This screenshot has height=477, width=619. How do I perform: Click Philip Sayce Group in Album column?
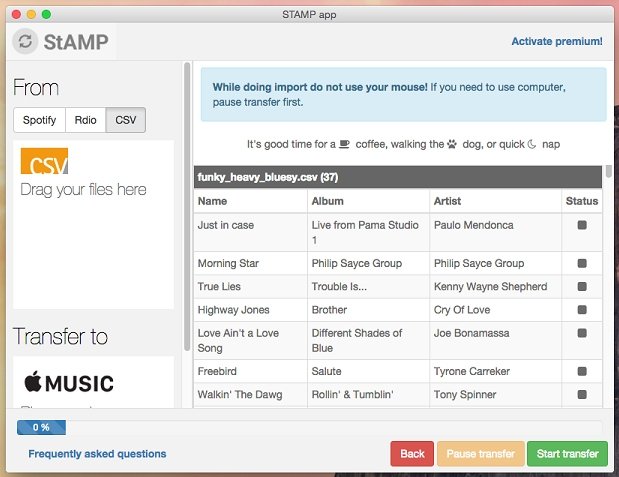357,263
